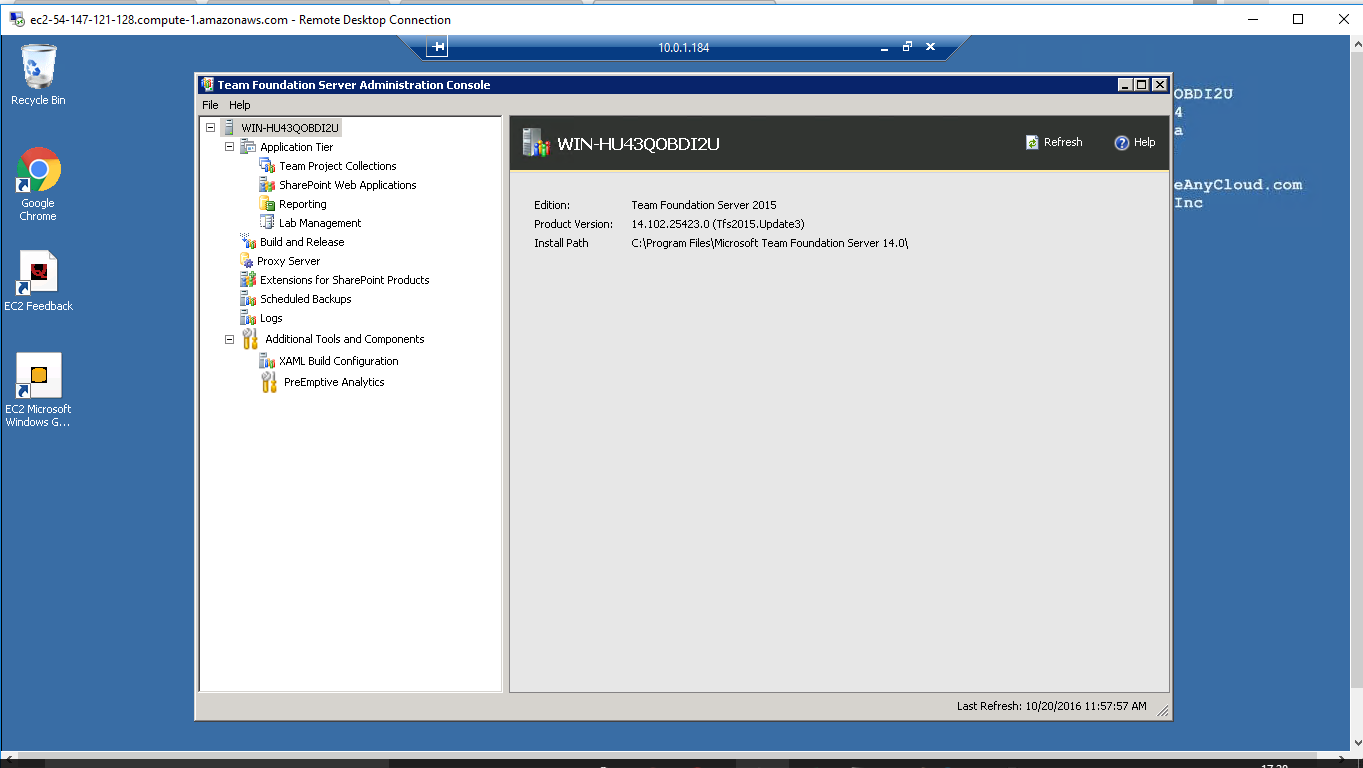Select Extensions for SharePoint Products item
The height and width of the screenshot is (768, 1363).
point(344,280)
